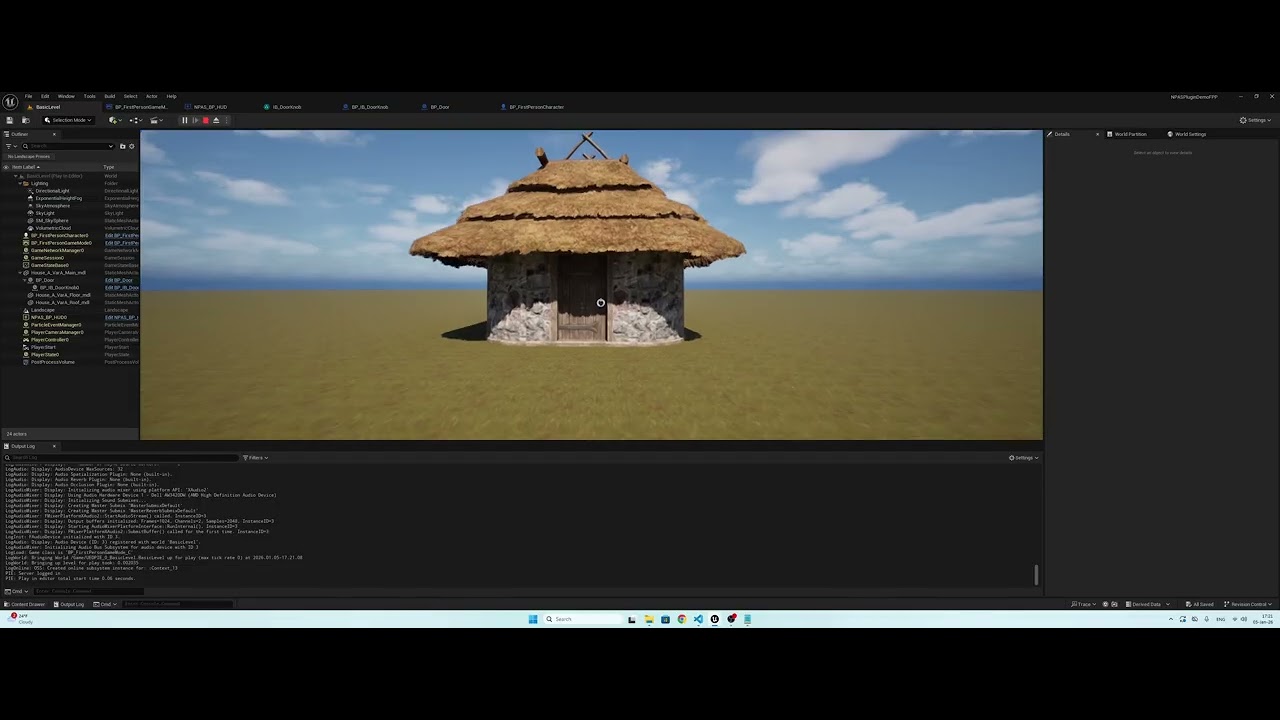This screenshot has height=720, width=1280.
Task: Create a new folder in the Outliner
Action: [123, 146]
